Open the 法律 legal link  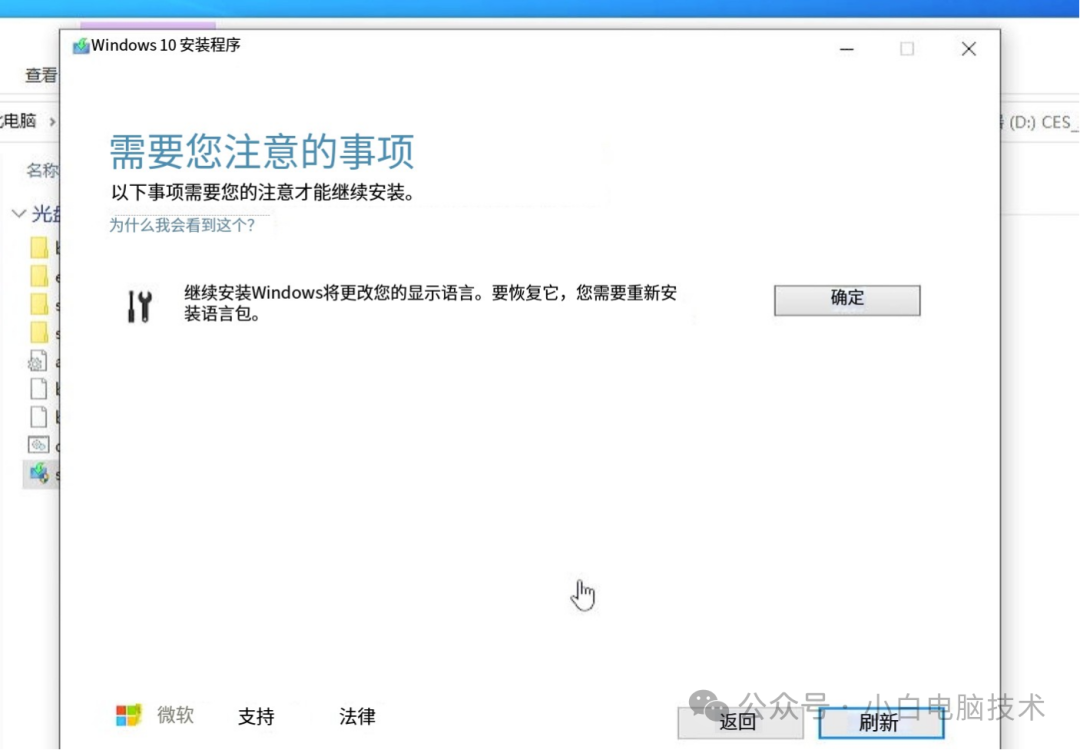[x=356, y=716]
